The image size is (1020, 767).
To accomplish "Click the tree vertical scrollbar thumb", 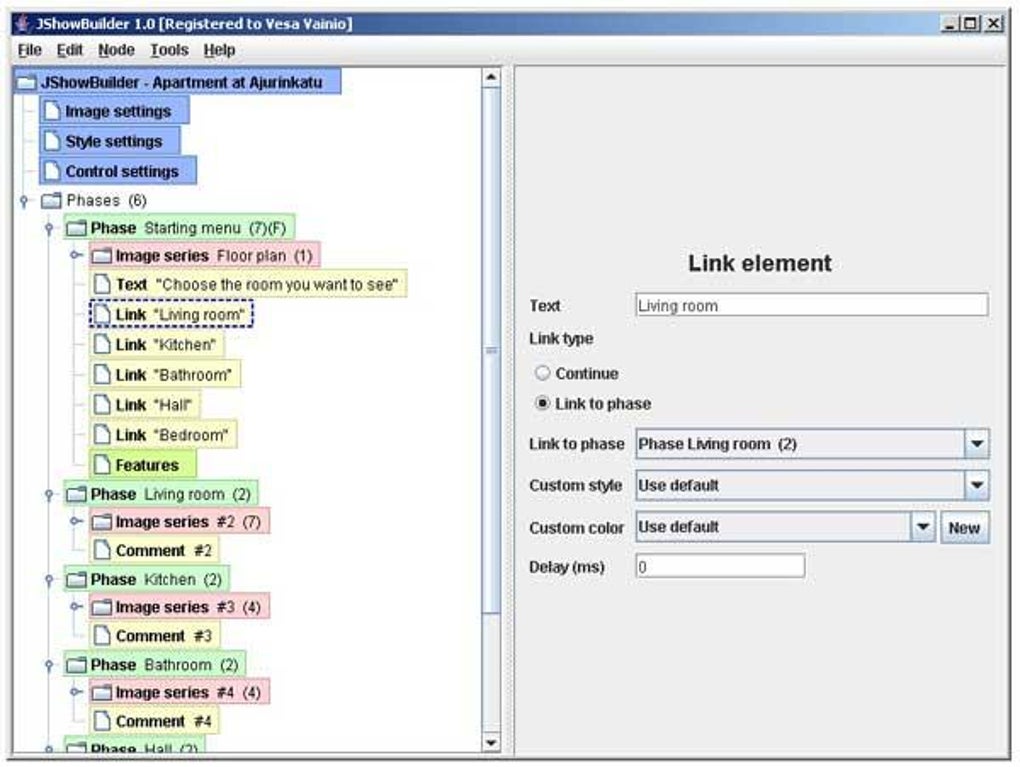I will pos(491,350).
